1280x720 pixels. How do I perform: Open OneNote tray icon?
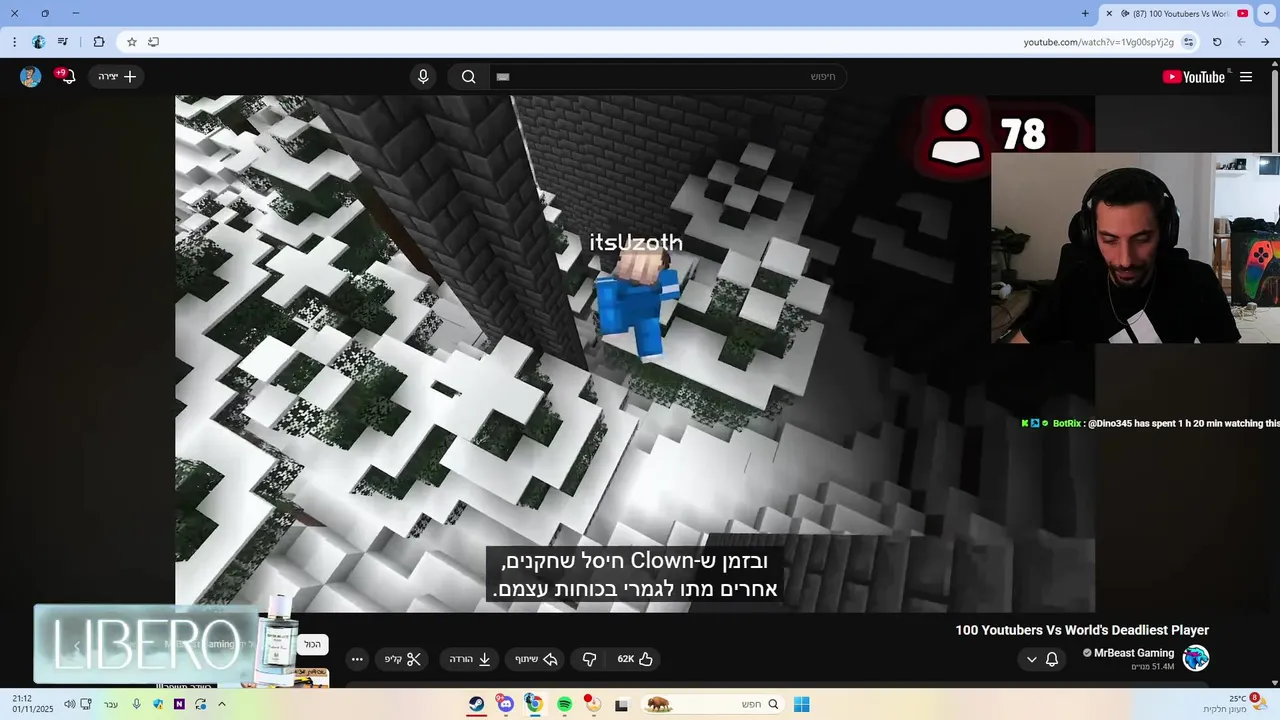(179, 704)
